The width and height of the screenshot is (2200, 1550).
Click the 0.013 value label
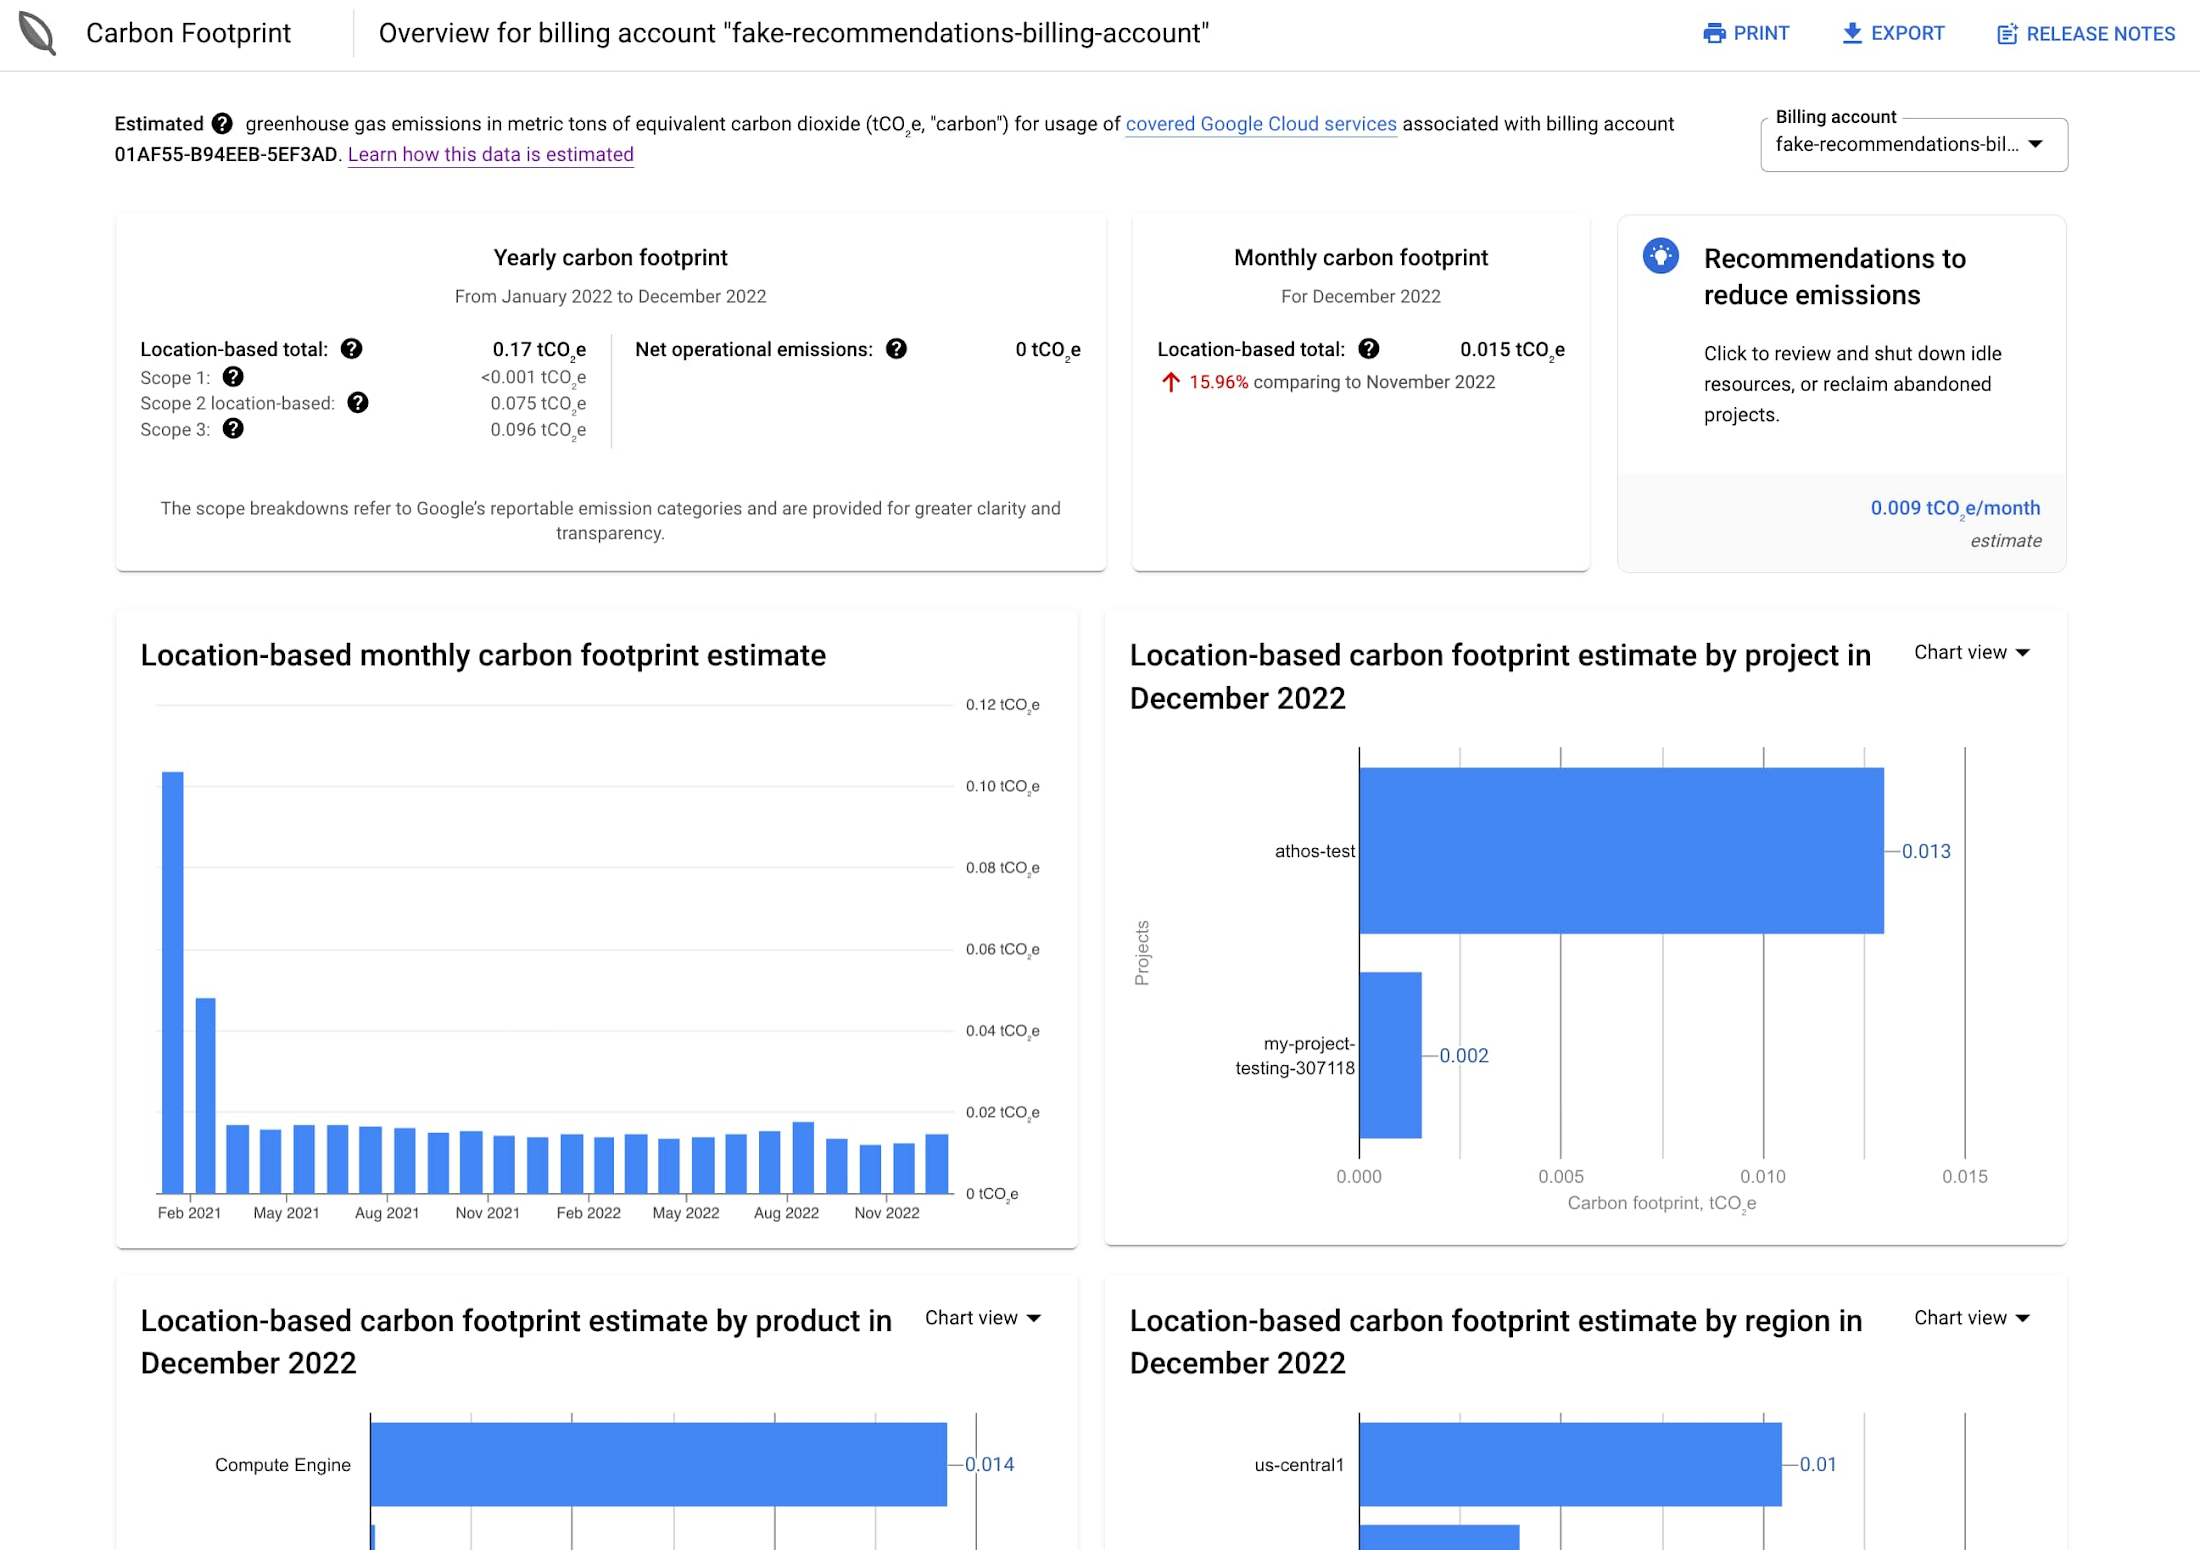(1926, 851)
